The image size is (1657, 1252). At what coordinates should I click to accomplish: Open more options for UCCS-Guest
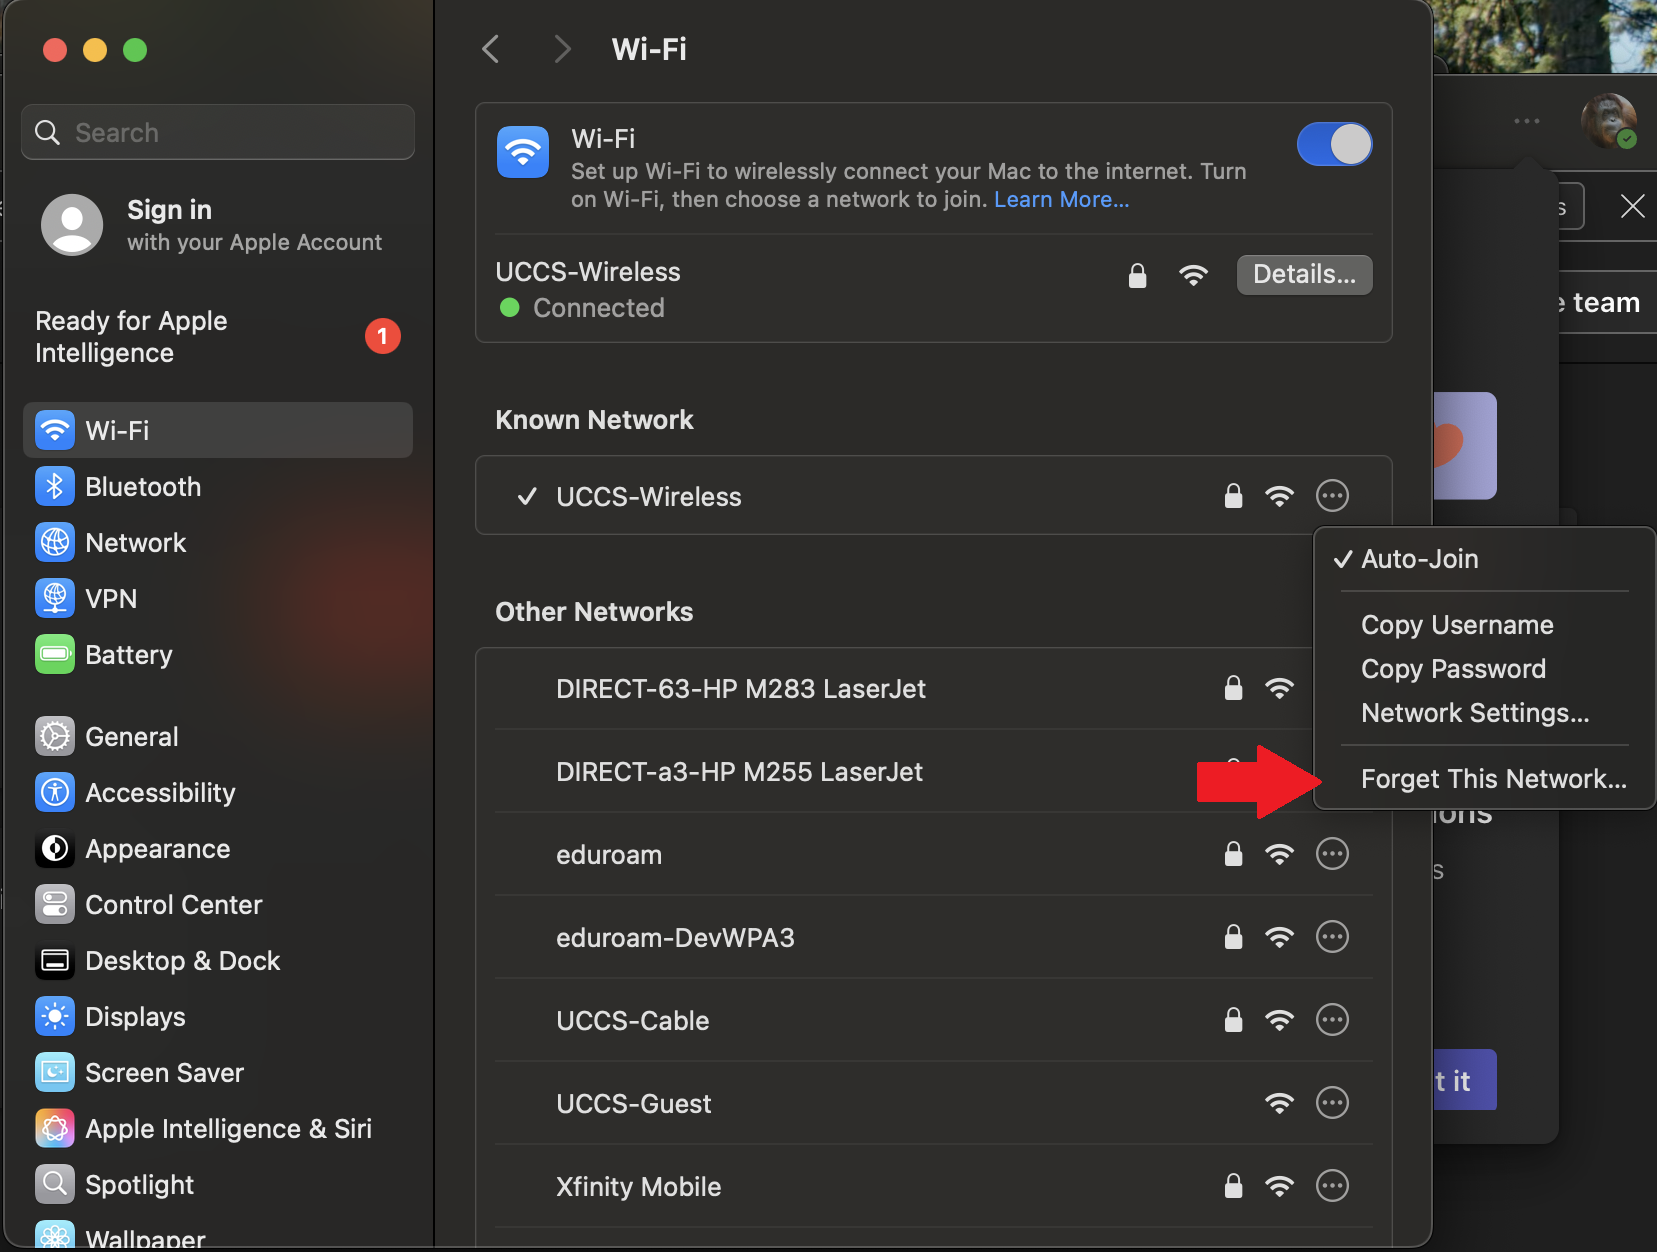[x=1332, y=1102]
